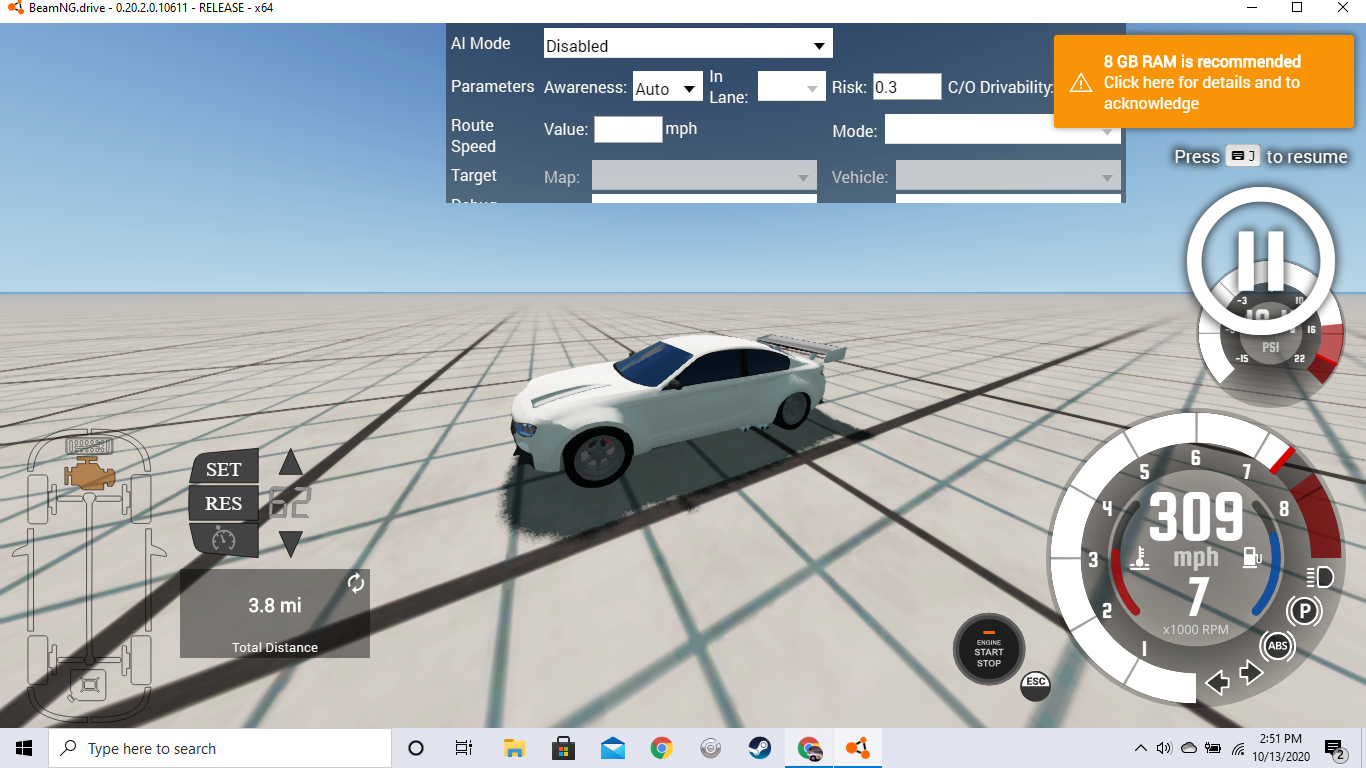Click the turbo boost PSI gauge
Image resolution: width=1366 pixels, height=768 pixels.
coord(1270,345)
